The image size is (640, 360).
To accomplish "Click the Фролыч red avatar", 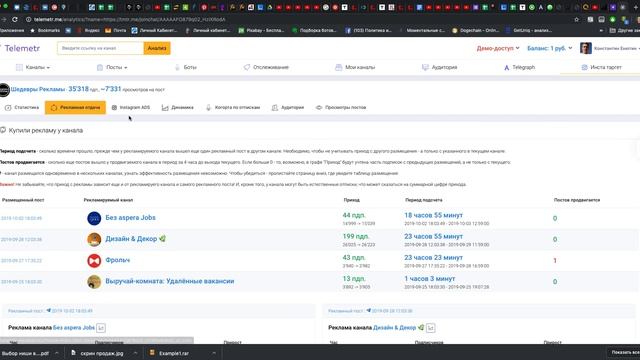I will click(94, 260).
